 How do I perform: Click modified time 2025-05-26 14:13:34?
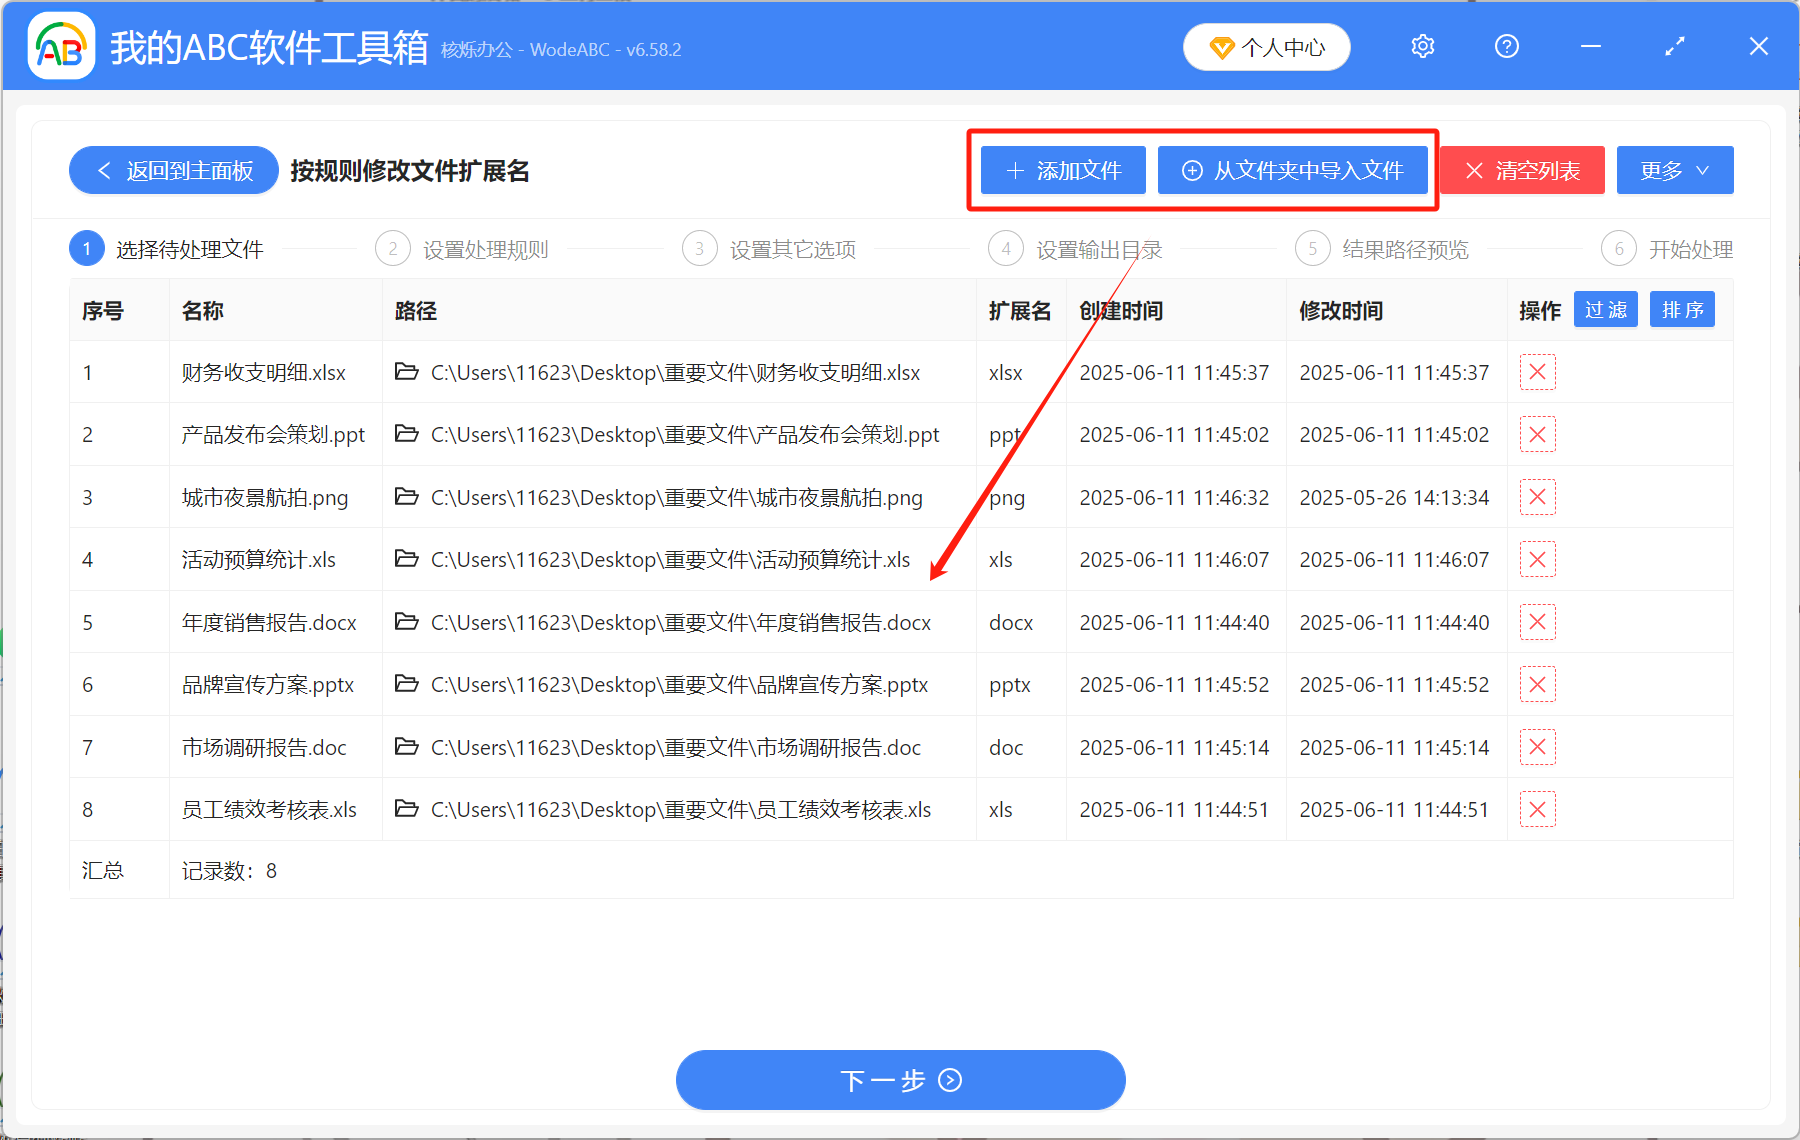[1394, 498]
